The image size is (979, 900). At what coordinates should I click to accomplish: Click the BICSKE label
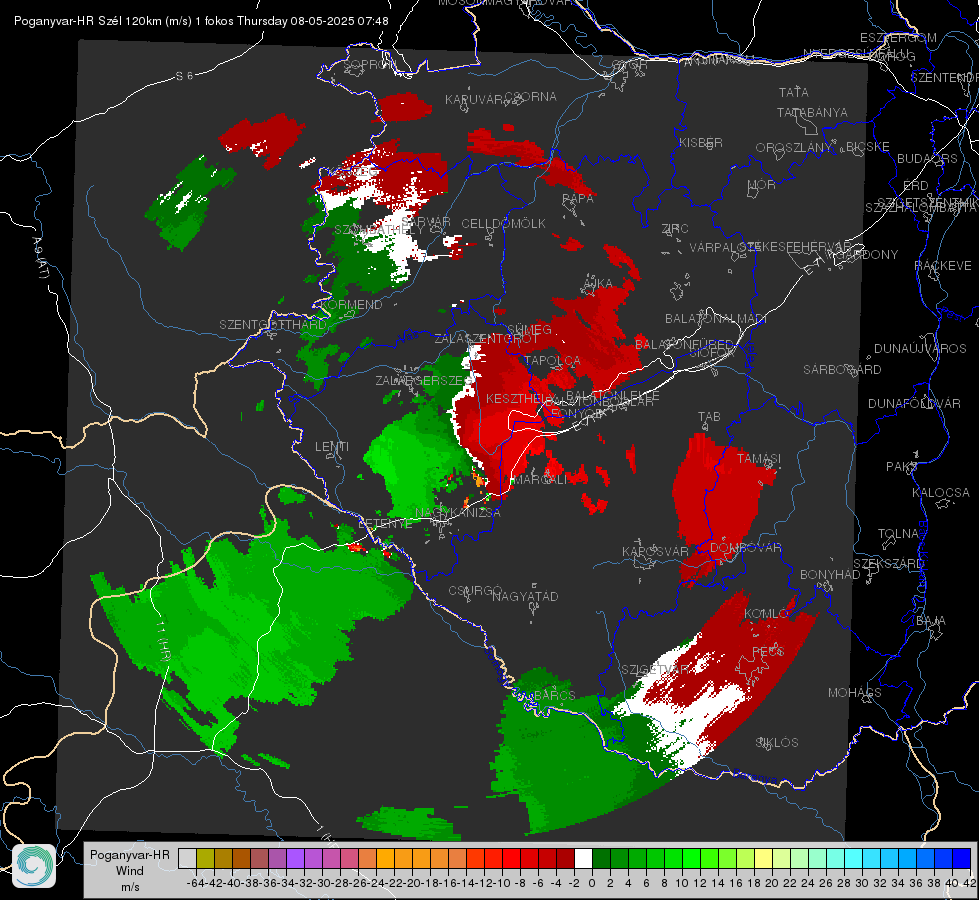(x=868, y=146)
